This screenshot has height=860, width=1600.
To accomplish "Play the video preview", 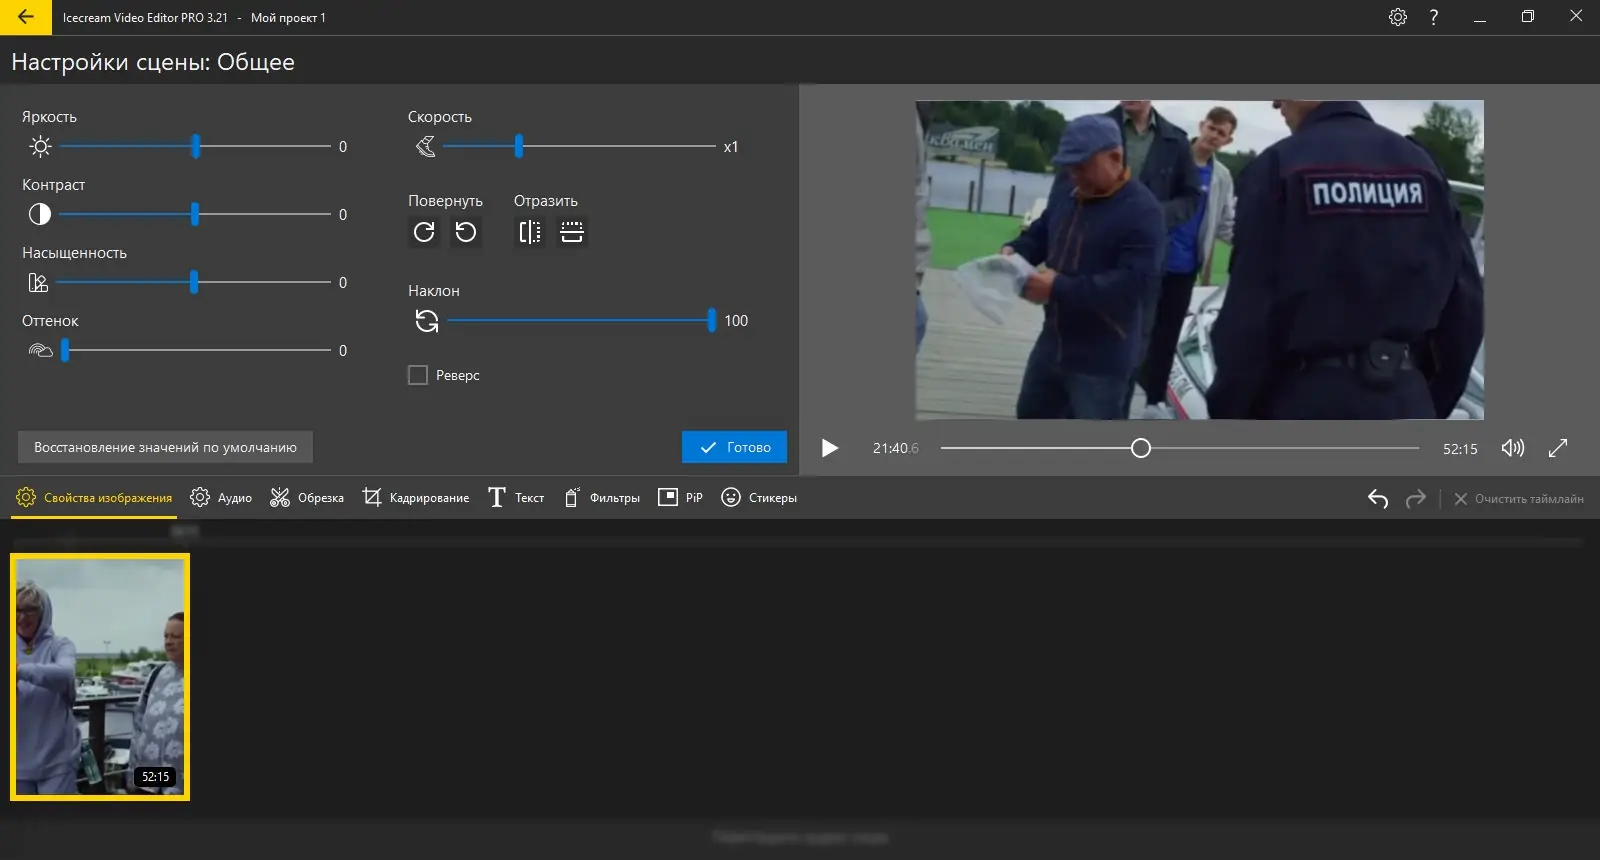I will click(x=829, y=448).
